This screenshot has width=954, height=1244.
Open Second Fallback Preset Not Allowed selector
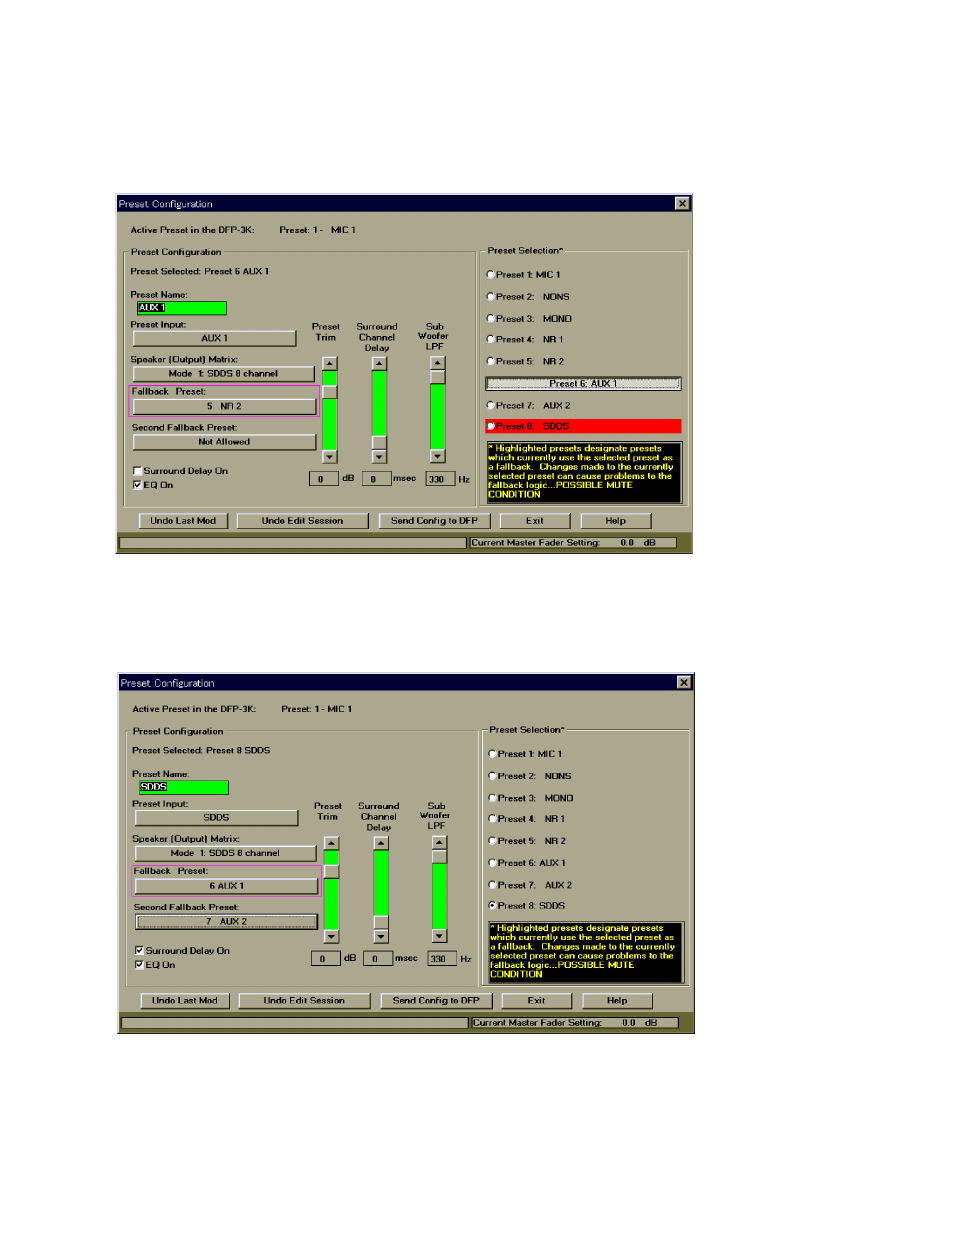(224, 442)
